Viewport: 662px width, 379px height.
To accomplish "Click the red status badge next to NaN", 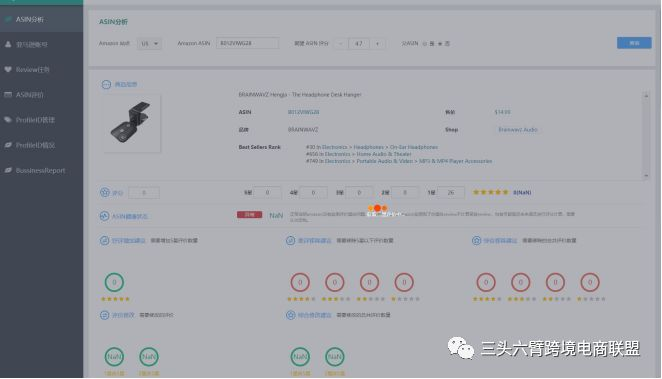I will (250, 214).
